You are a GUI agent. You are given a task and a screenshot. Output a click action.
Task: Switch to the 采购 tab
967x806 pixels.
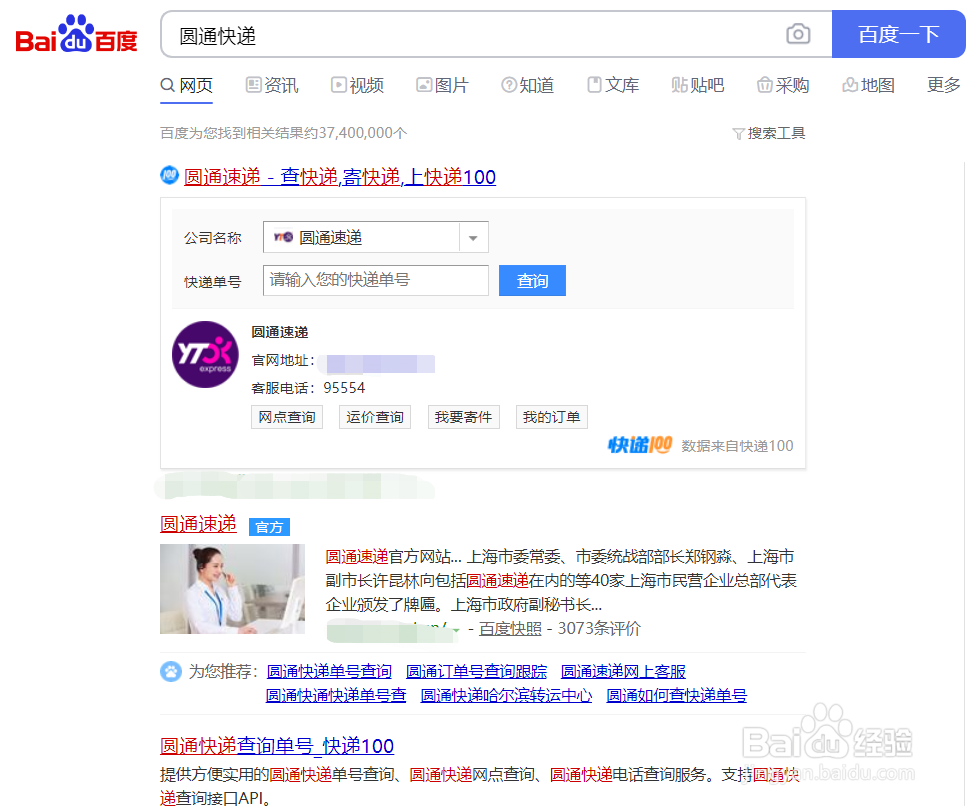point(783,85)
